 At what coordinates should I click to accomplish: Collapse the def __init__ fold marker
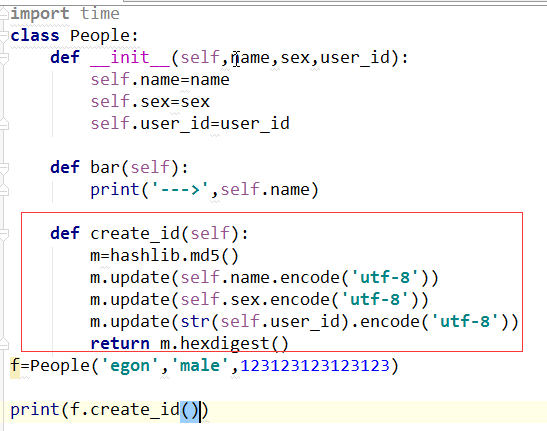click(x=3, y=58)
